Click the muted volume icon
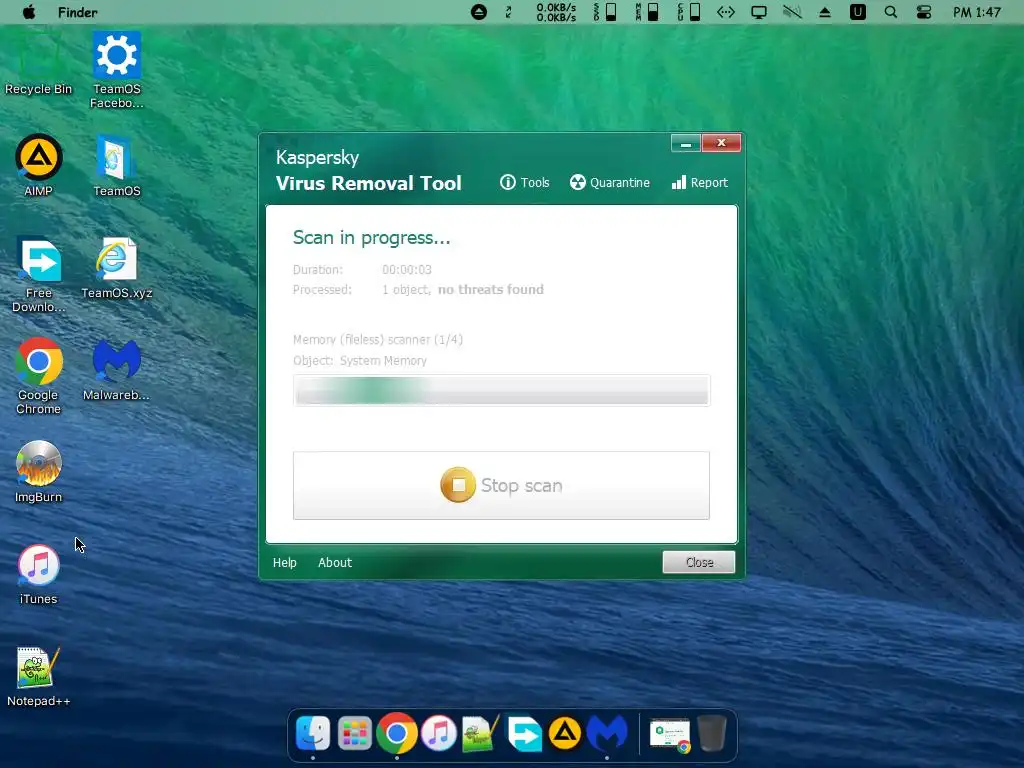This screenshot has width=1024, height=768. point(792,12)
